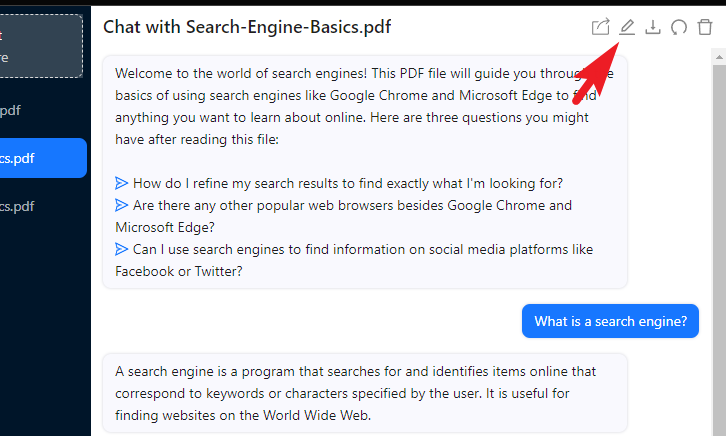726x436 pixels.
Task: Select the highlighted cs.pdf sidebar item
Action: pos(43,158)
